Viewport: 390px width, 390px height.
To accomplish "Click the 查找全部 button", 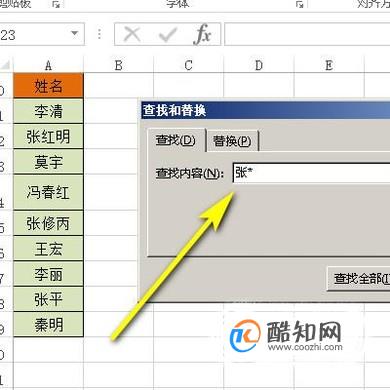I will [x=359, y=278].
